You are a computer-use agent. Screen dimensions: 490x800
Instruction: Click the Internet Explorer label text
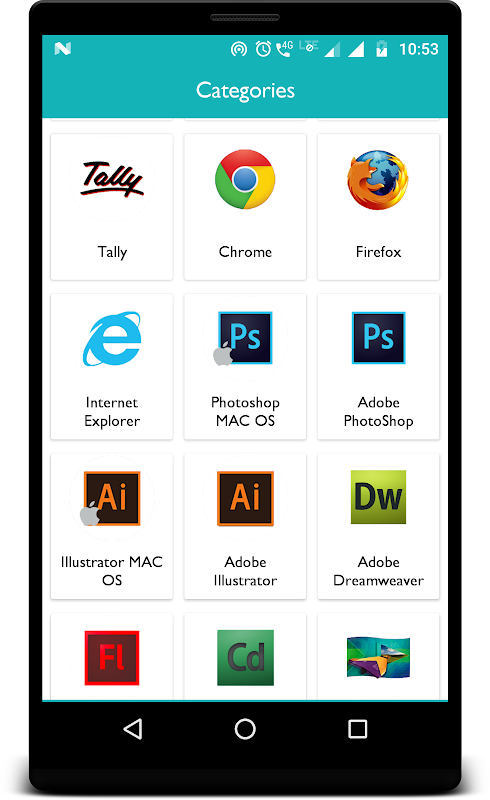click(112, 411)
